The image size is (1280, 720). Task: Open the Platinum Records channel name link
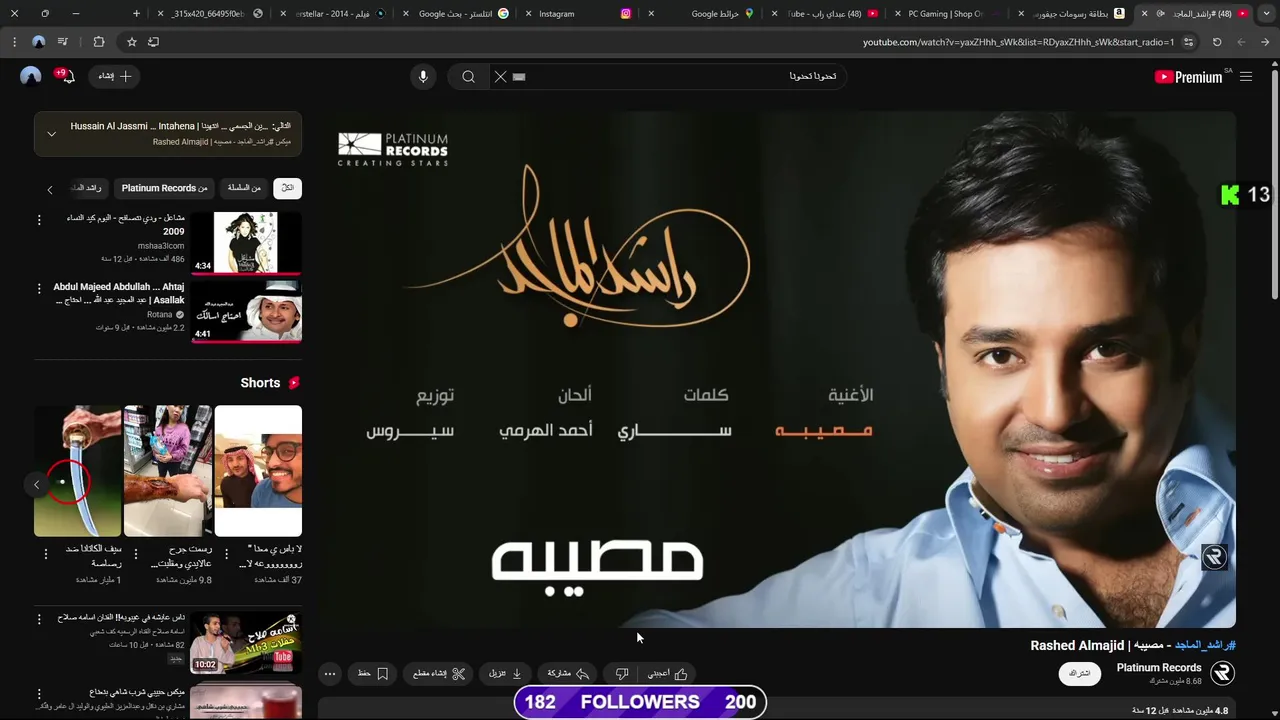click(x=1159, y=668)
